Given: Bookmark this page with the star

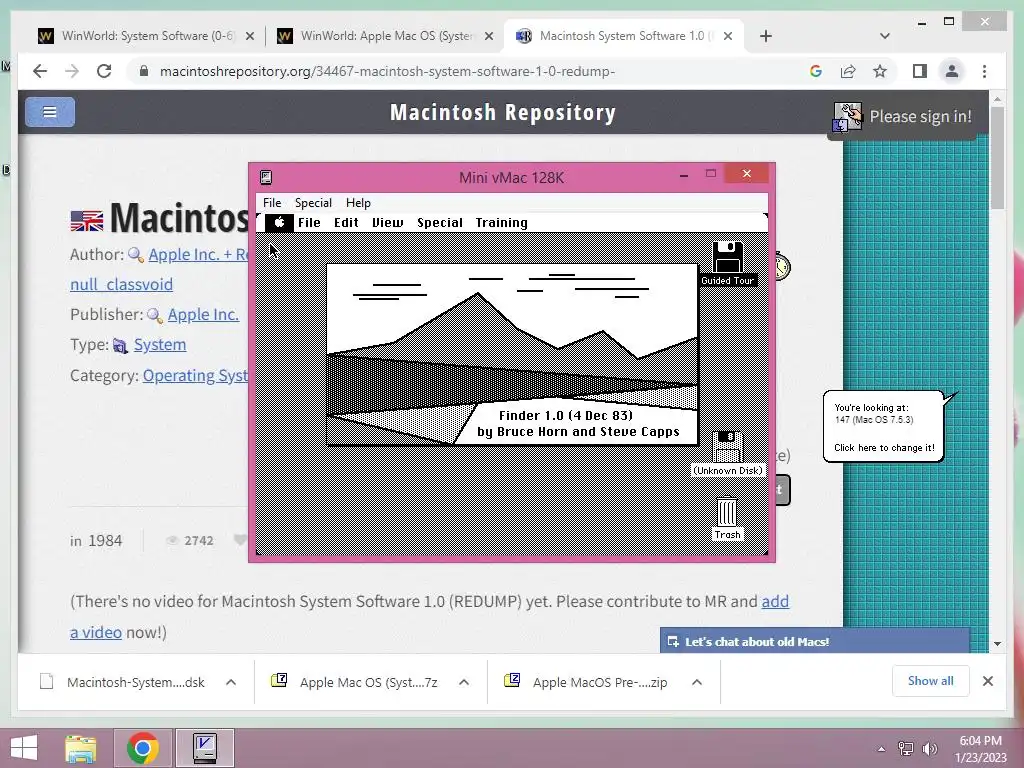Looking at the screenshot, I should click(880, 71).
